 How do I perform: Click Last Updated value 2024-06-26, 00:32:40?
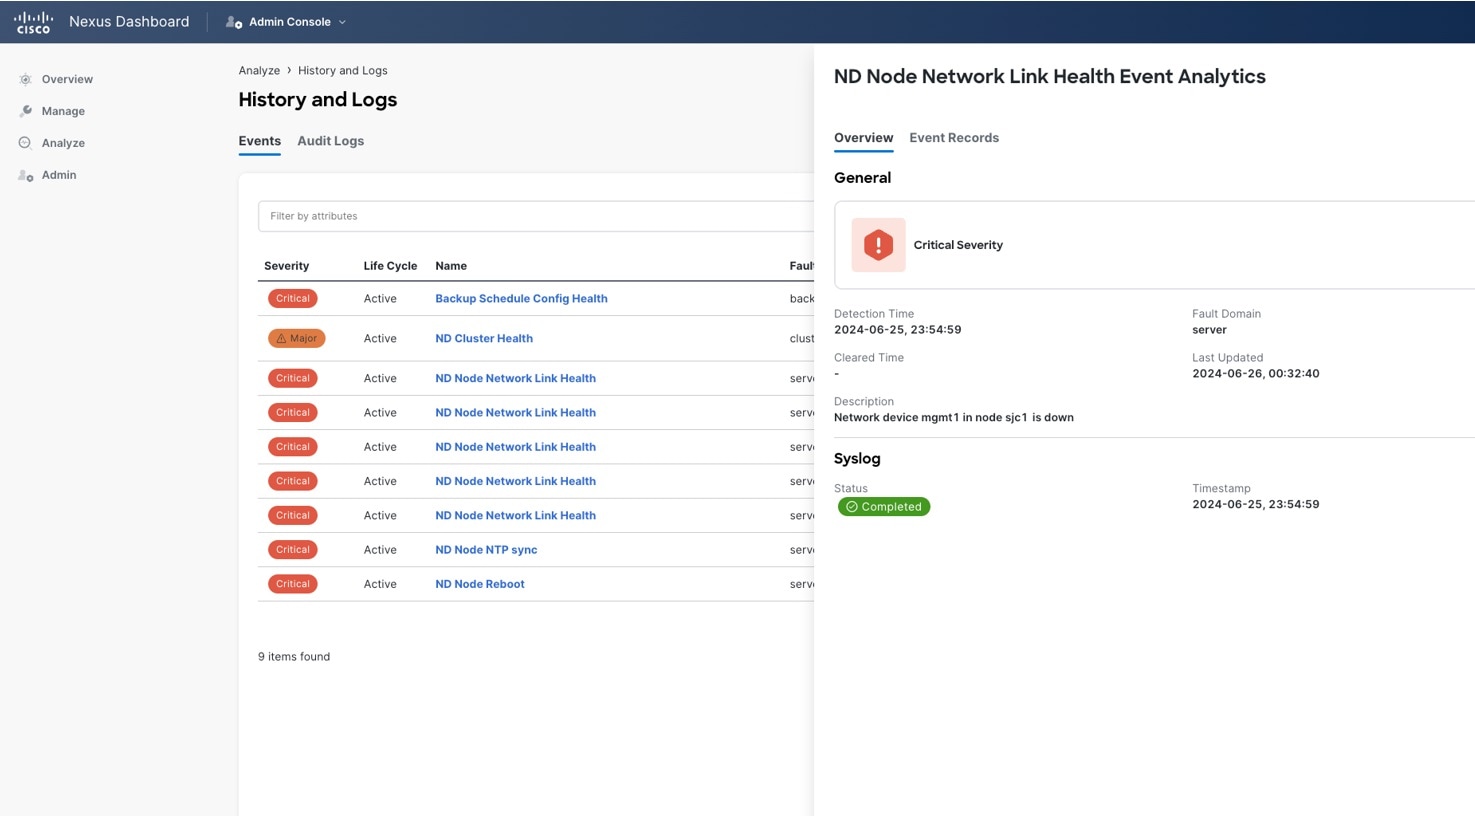(1256, 374)
